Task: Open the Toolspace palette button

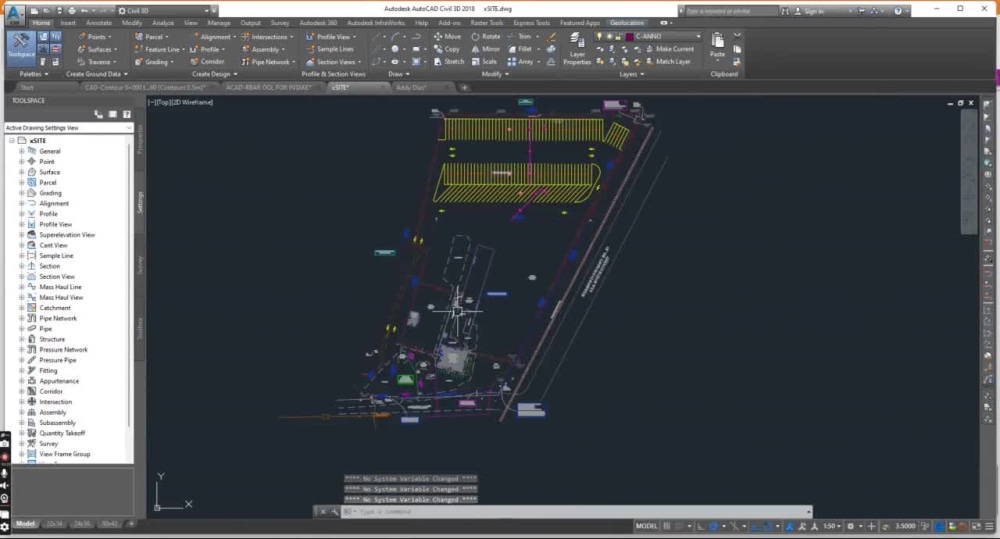Action: pyautogui.click(x=21, y=48)
